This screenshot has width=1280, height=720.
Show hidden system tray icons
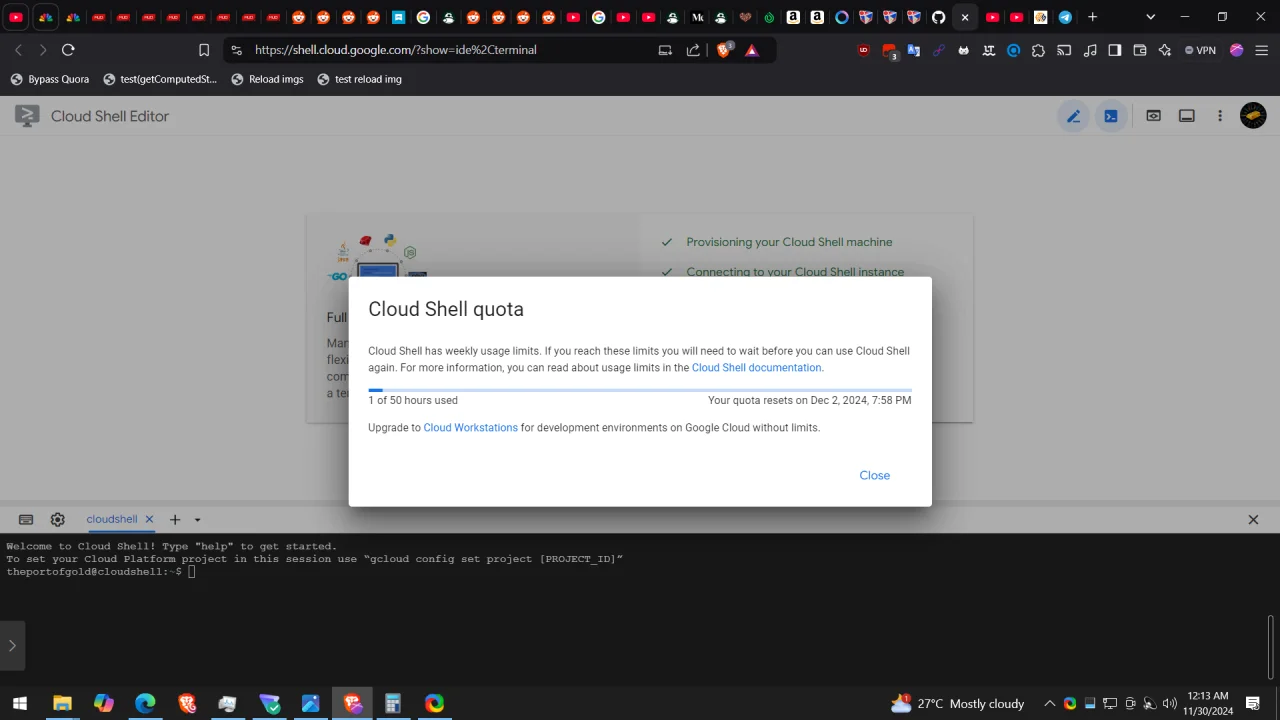pyautogui.click(x=1050, y=704)
